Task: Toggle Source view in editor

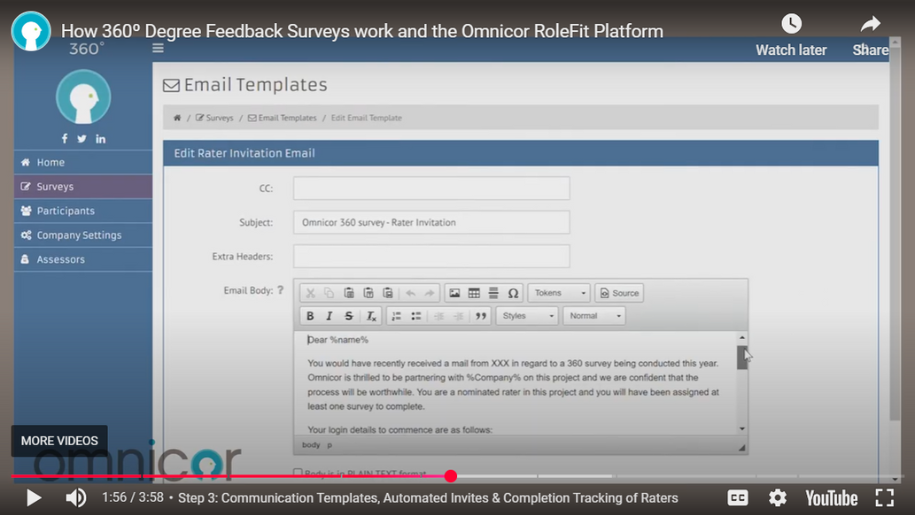Action: tap(619, 293)
